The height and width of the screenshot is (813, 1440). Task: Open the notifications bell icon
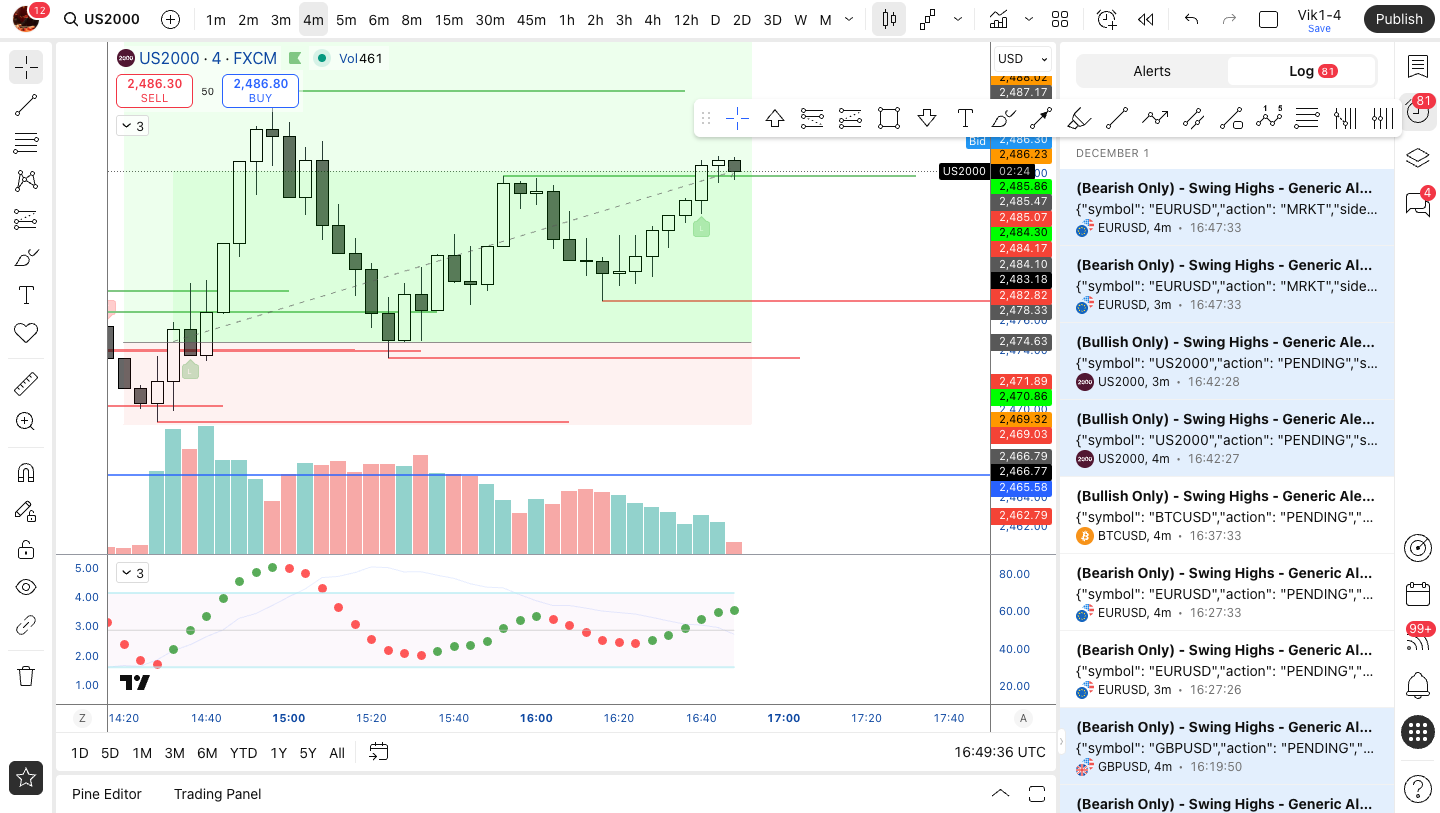pos(1417,686)
